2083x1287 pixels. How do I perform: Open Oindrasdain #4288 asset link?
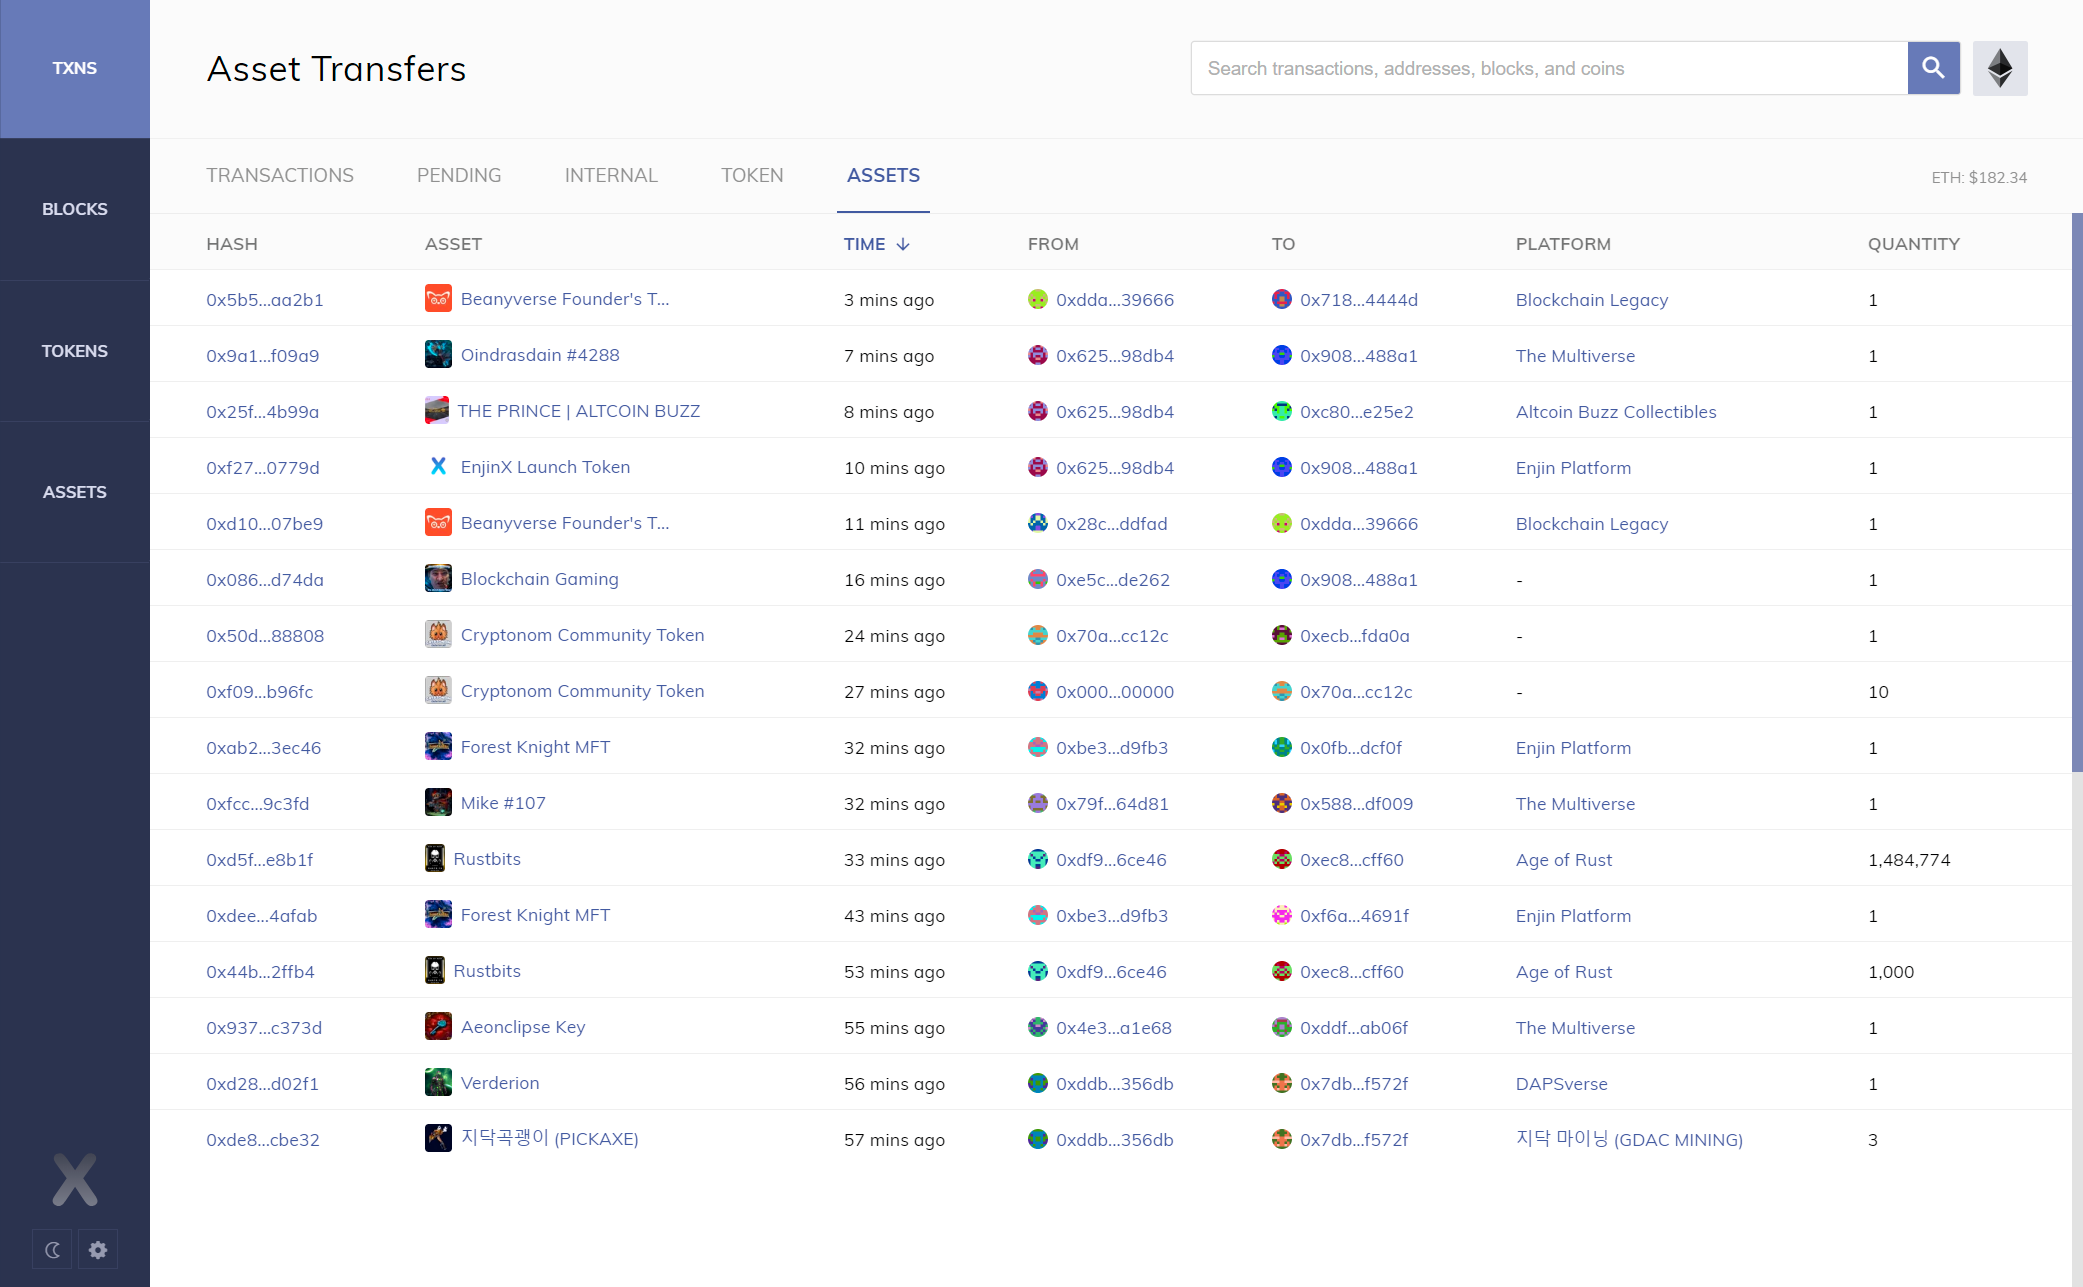[x=540, y=355]
